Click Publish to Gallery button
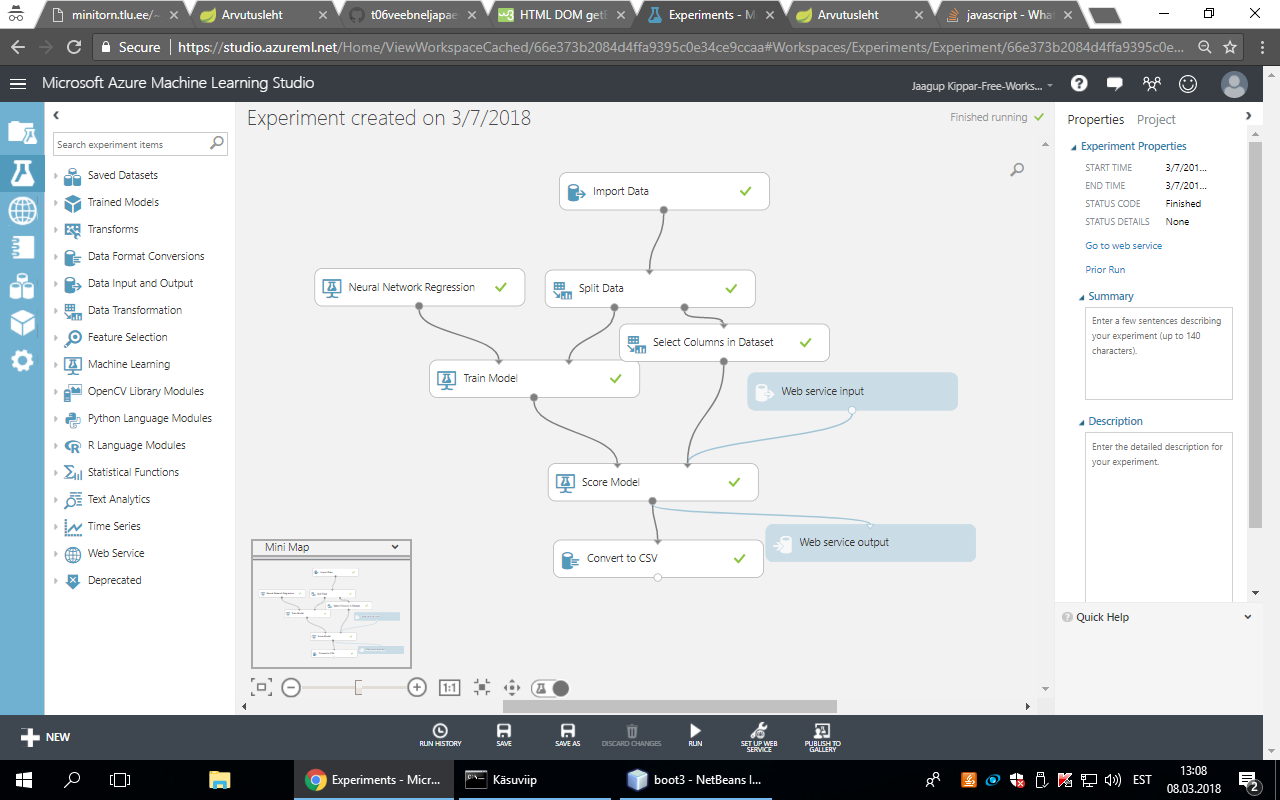This screenshot has width=1280, height=800. pyautogui.click(x=822, y=738)
